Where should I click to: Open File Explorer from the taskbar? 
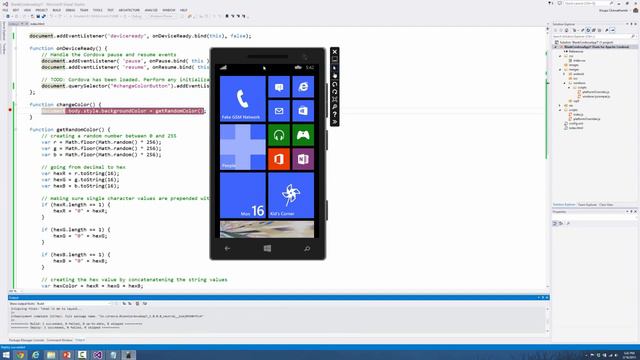pos(51,355)
